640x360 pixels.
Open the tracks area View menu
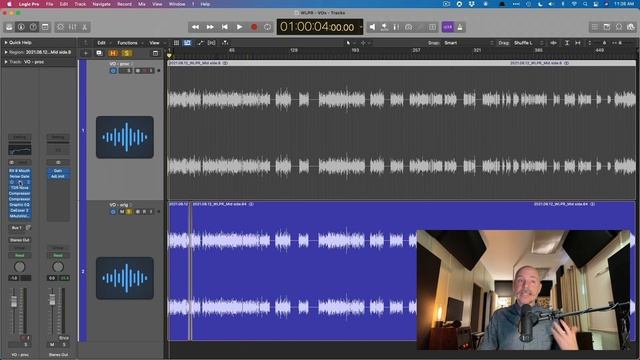point(154,43)
